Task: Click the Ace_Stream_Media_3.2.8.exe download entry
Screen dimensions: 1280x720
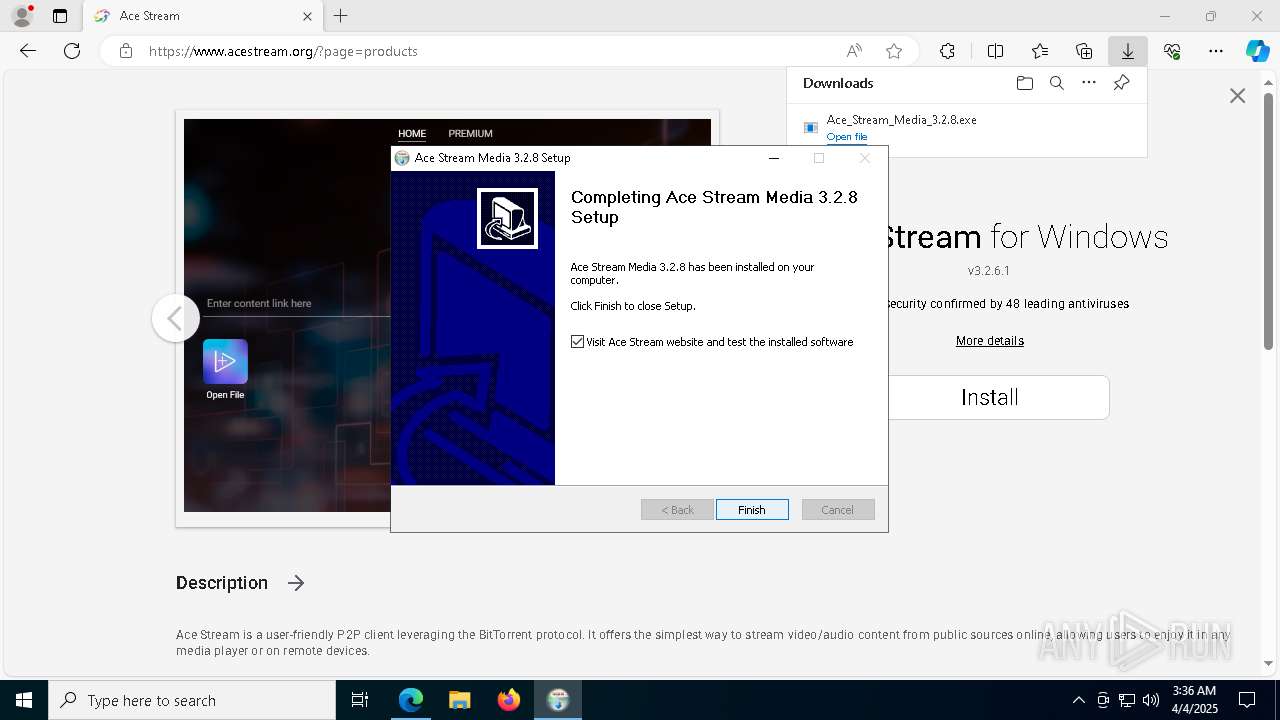Action: point(966,127)
